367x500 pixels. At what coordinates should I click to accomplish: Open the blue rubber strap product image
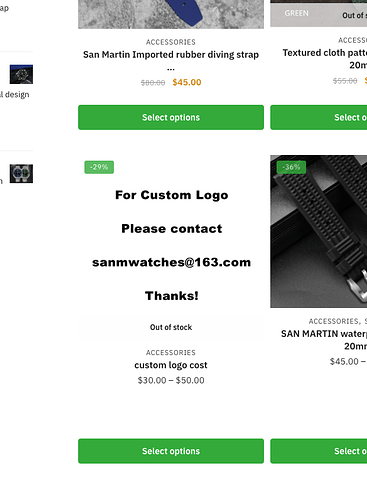[x=171, y=14]
